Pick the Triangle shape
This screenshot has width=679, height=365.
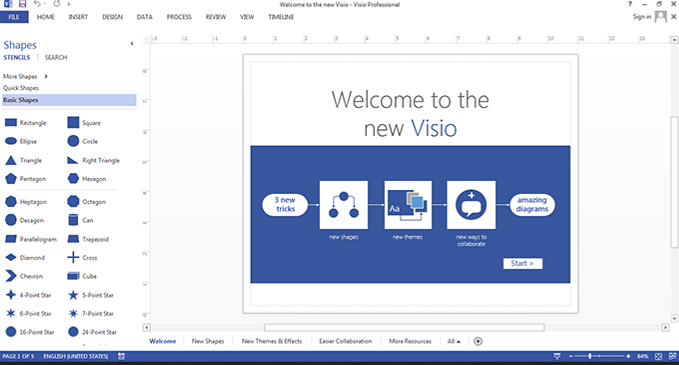[11, 160]
